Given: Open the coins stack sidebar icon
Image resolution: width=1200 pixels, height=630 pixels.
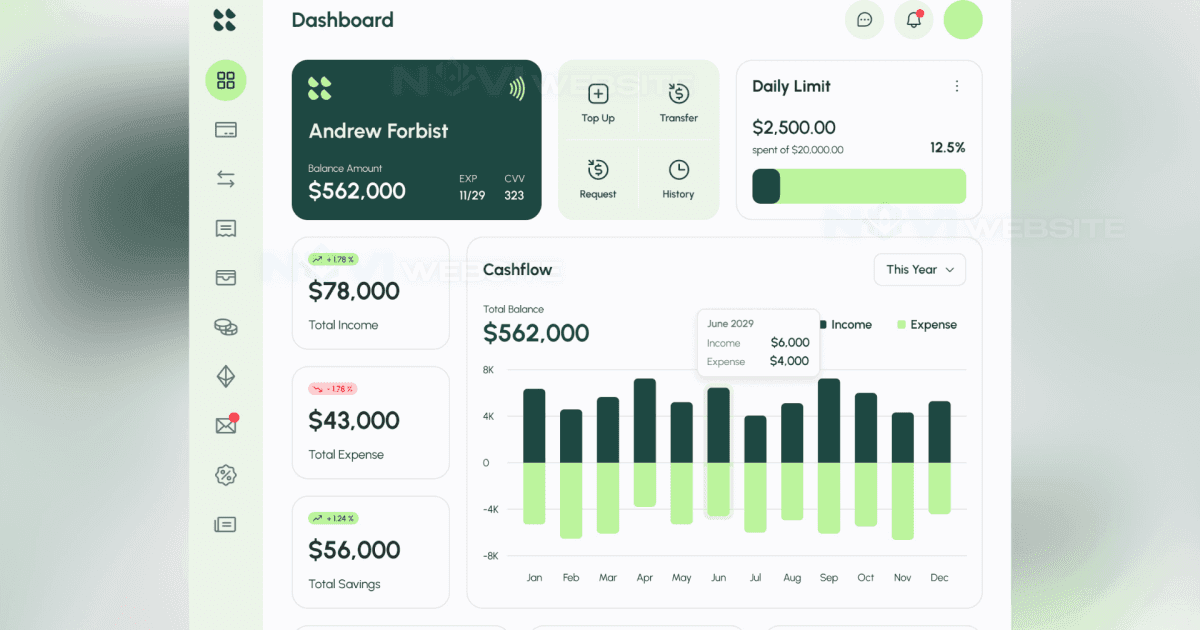Looking at the screenshot, I should tap(226, 327).
